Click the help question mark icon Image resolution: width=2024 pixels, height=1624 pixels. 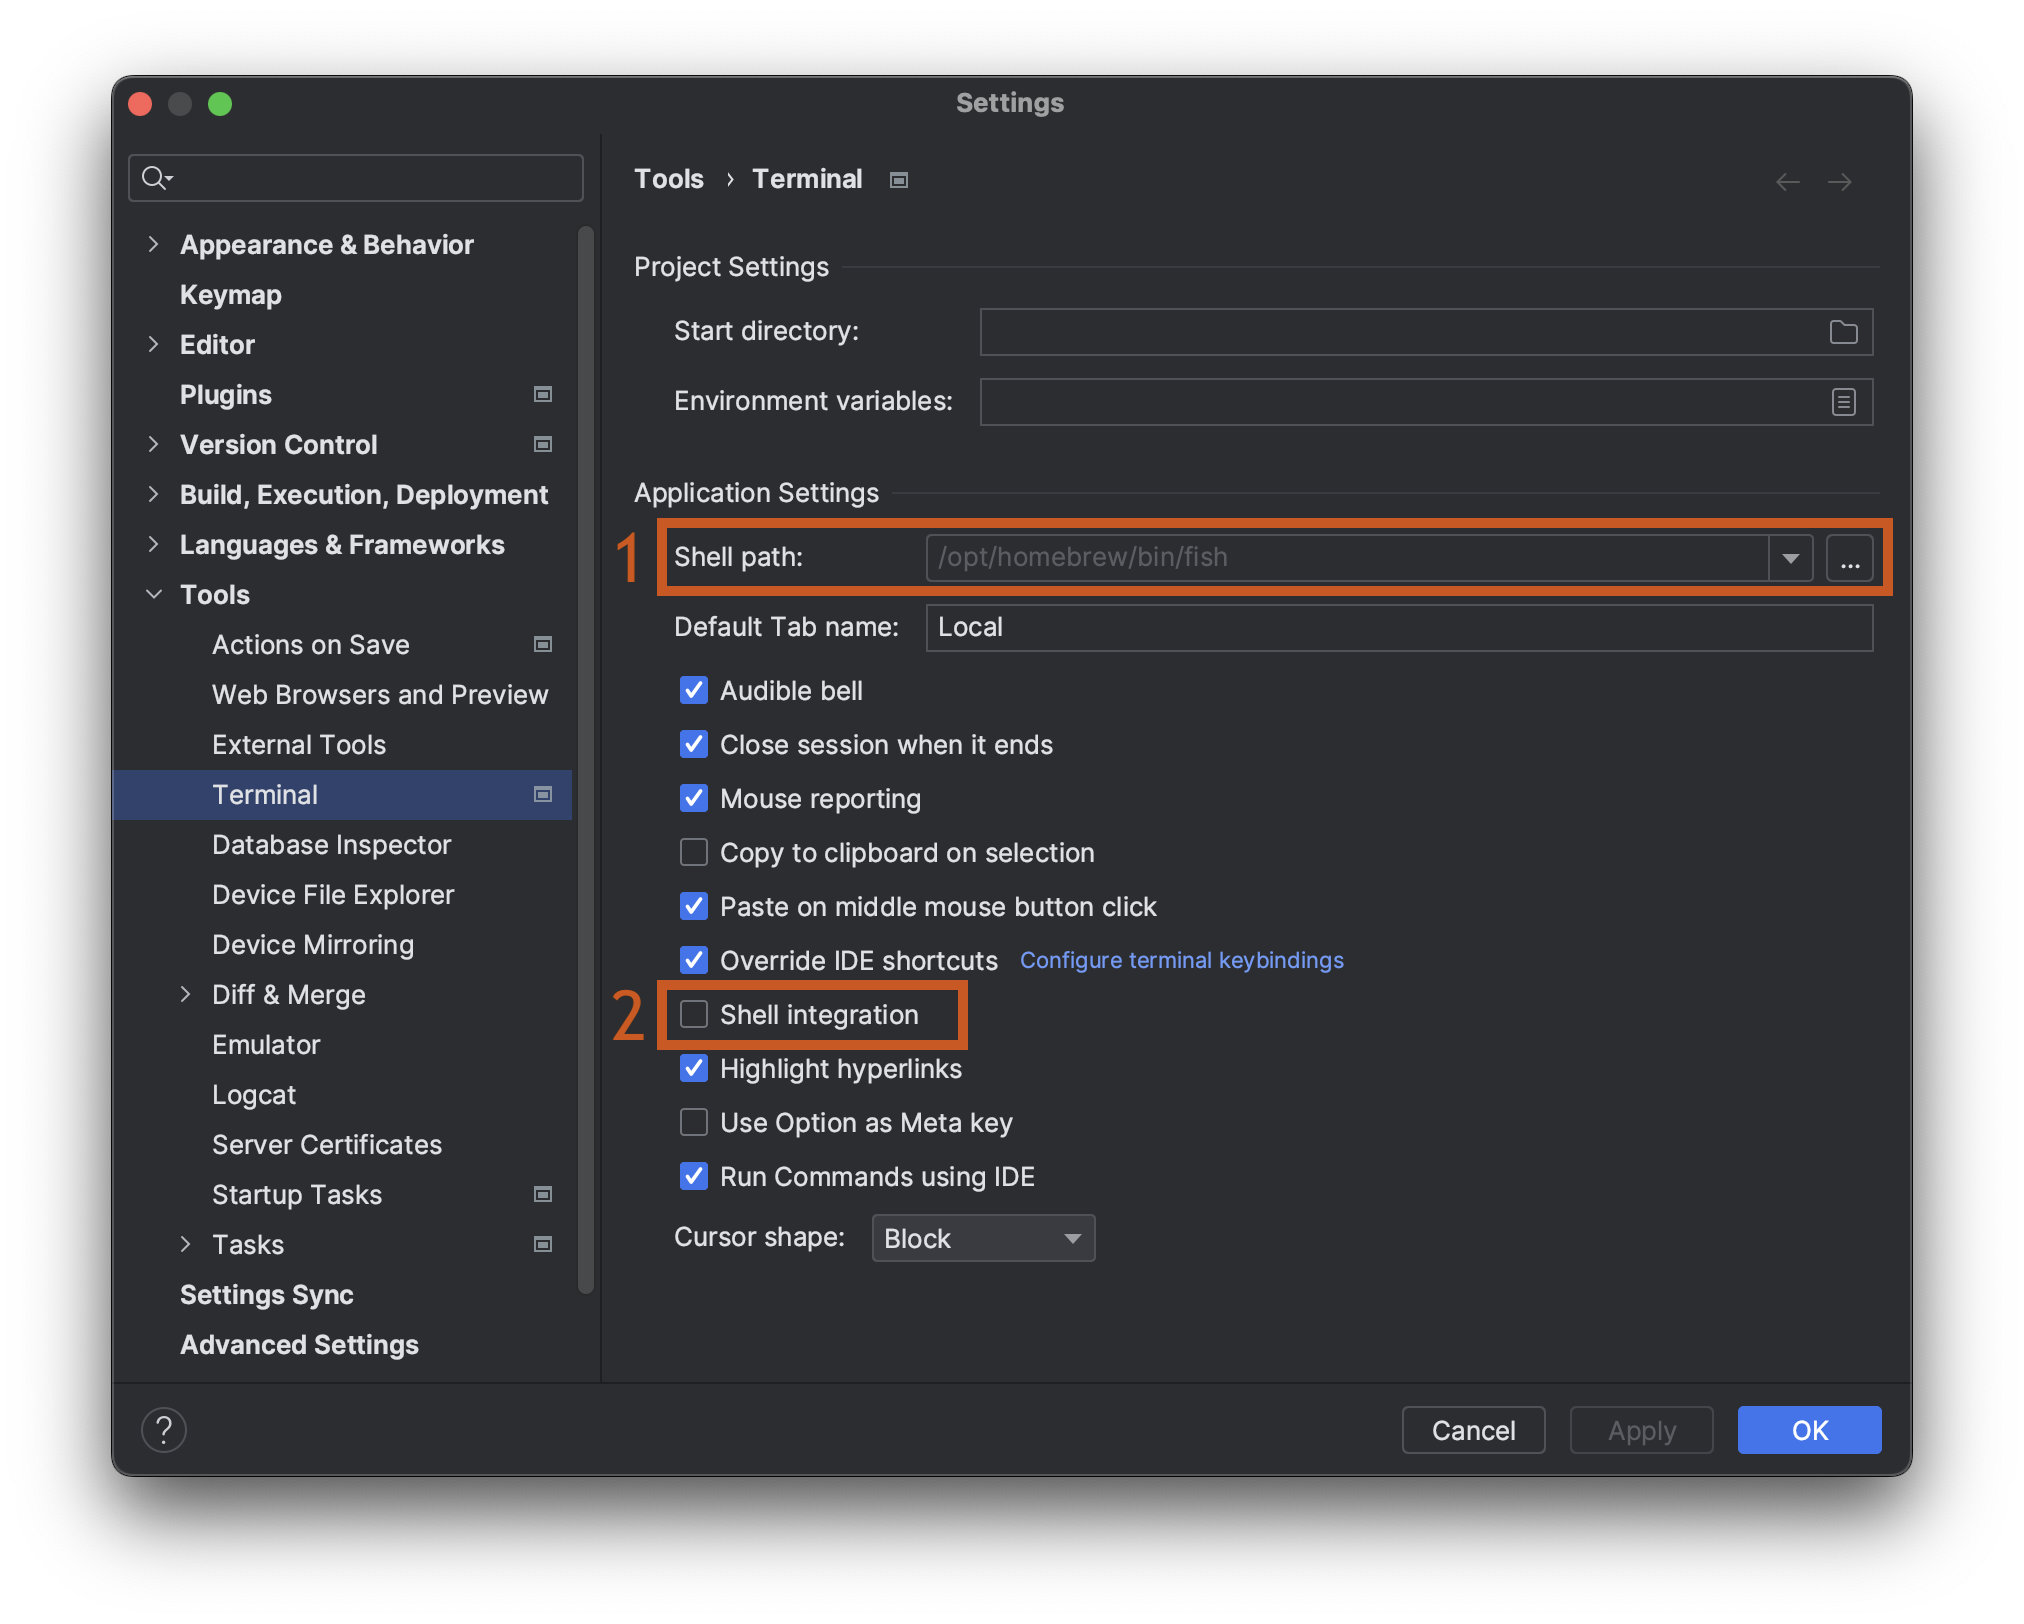point(164,1430)
